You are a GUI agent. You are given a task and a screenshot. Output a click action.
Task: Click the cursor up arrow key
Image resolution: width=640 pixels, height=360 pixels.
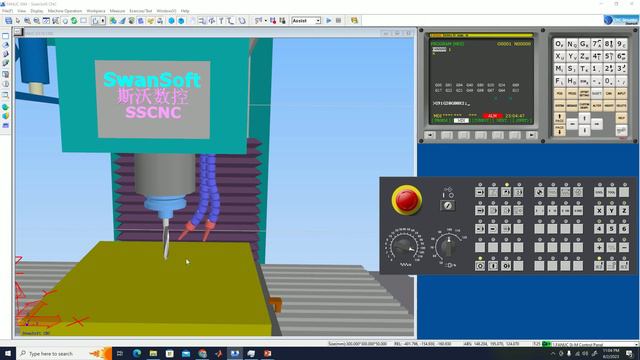584,118
